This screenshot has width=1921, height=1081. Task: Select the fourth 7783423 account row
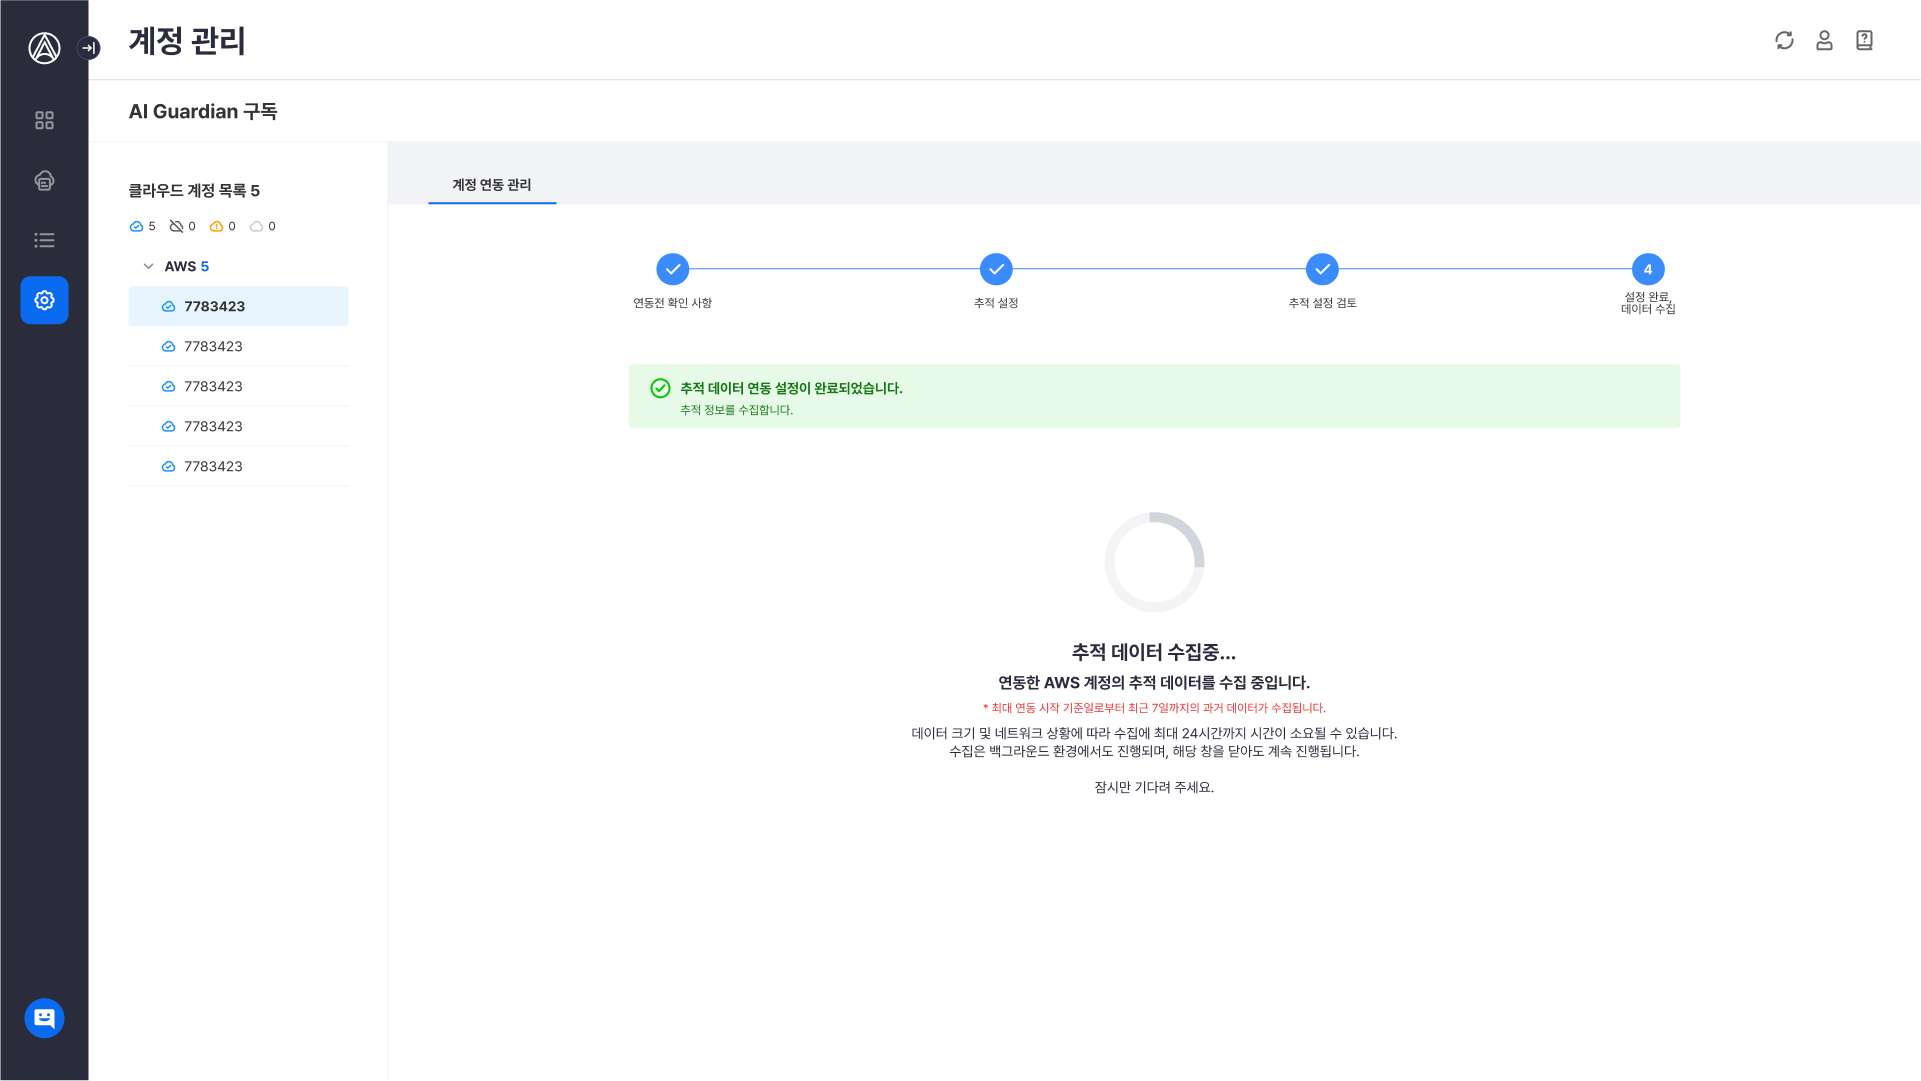[238, 426]
